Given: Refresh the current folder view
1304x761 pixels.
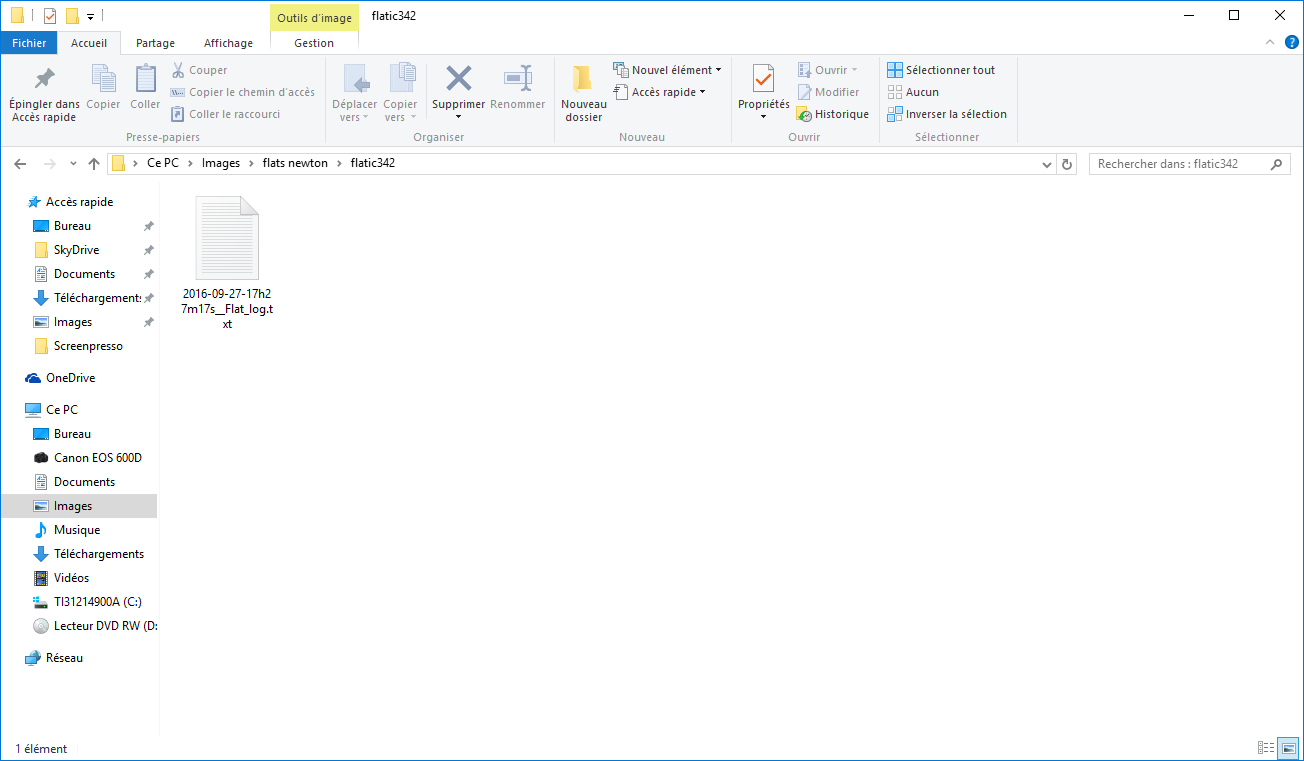Looking at the screenshot, I should 1067,164.
